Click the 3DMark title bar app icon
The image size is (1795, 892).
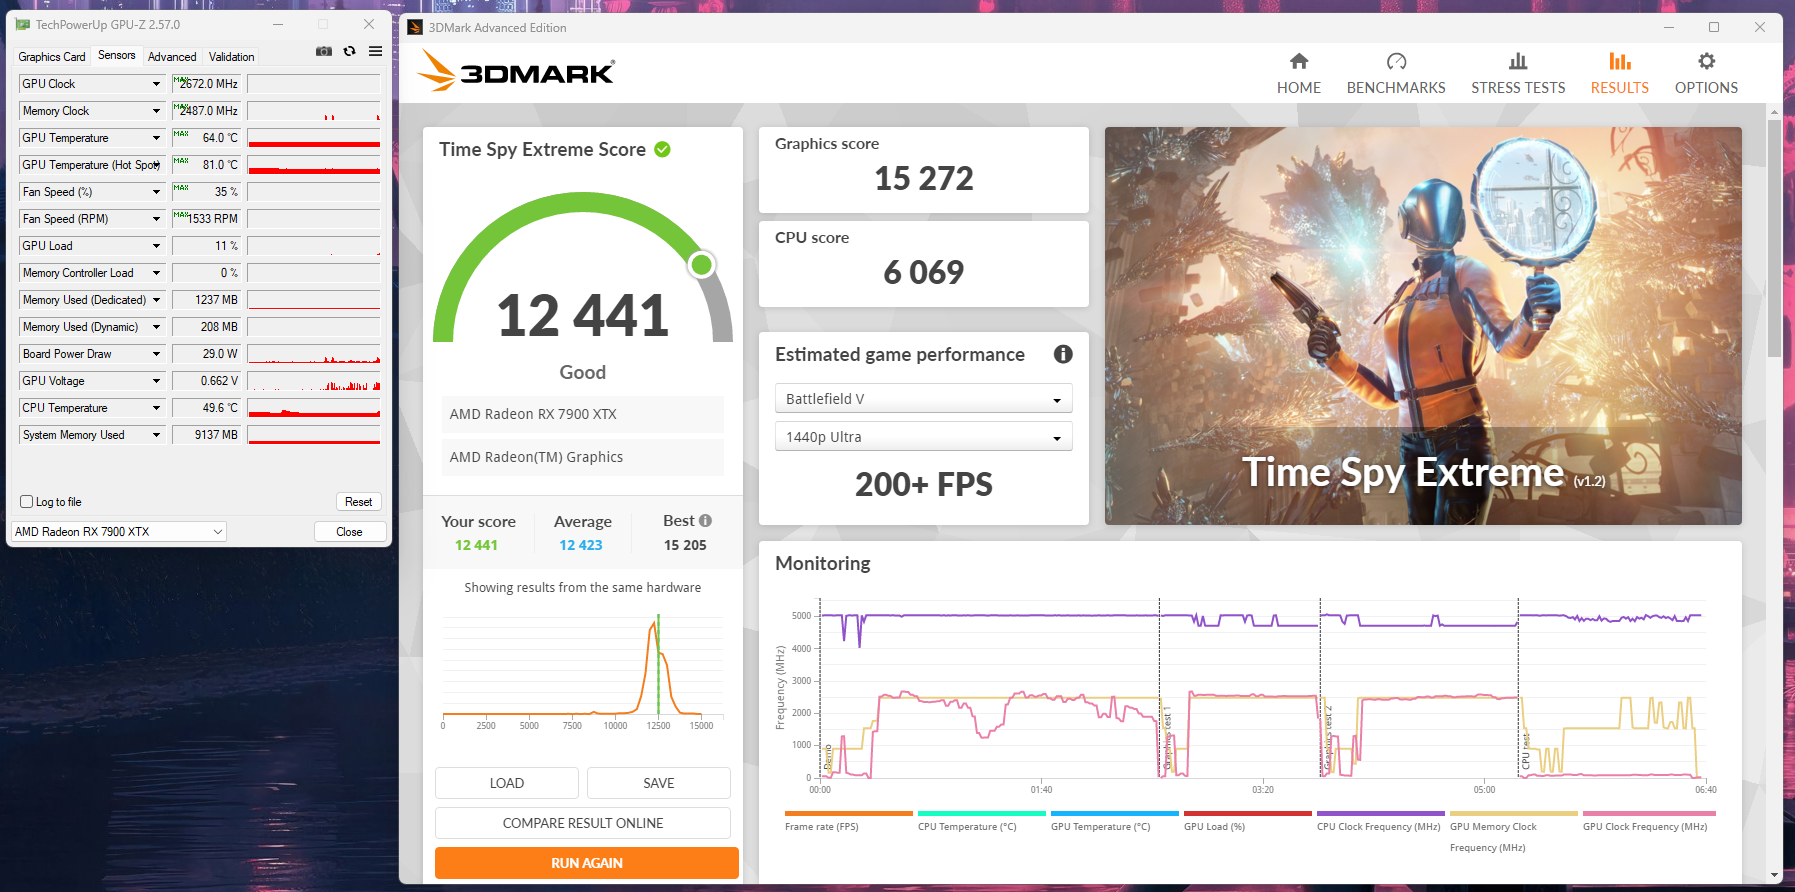point(415,28)
